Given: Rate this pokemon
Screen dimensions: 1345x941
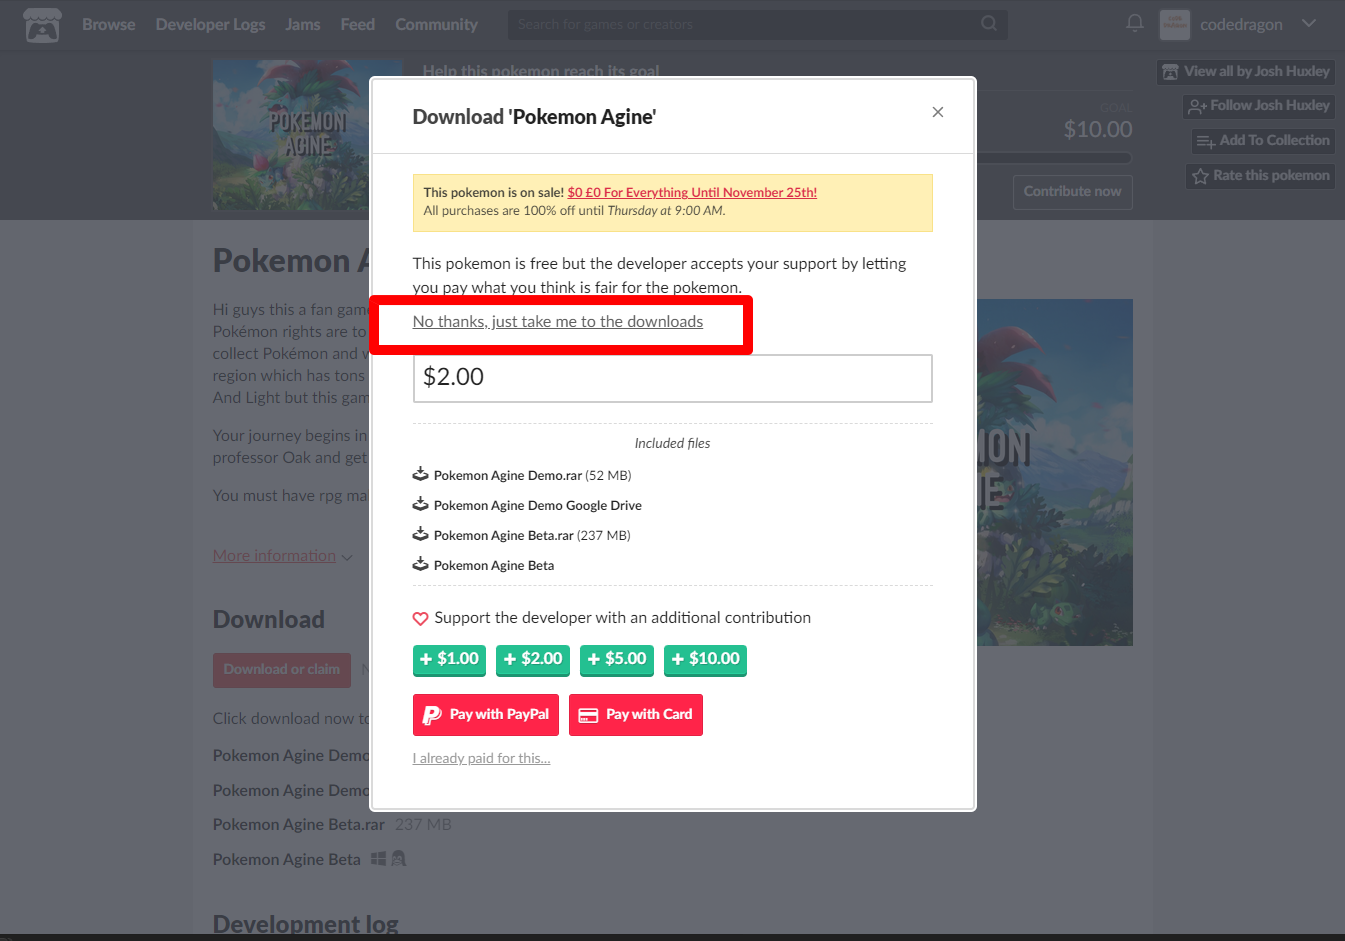Looking at the screenshot, I should (x=1261, y=176).
